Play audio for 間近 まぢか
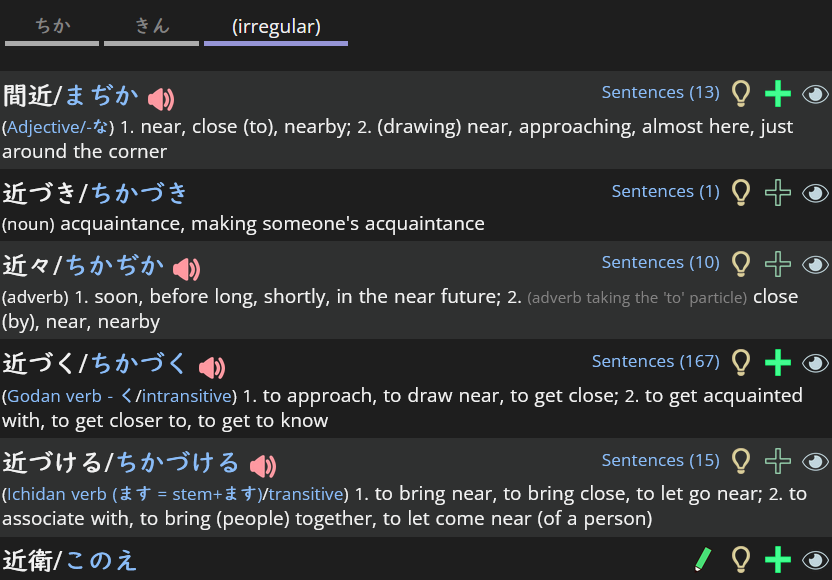This screenshot has height=580, width=832. point(161,98)
